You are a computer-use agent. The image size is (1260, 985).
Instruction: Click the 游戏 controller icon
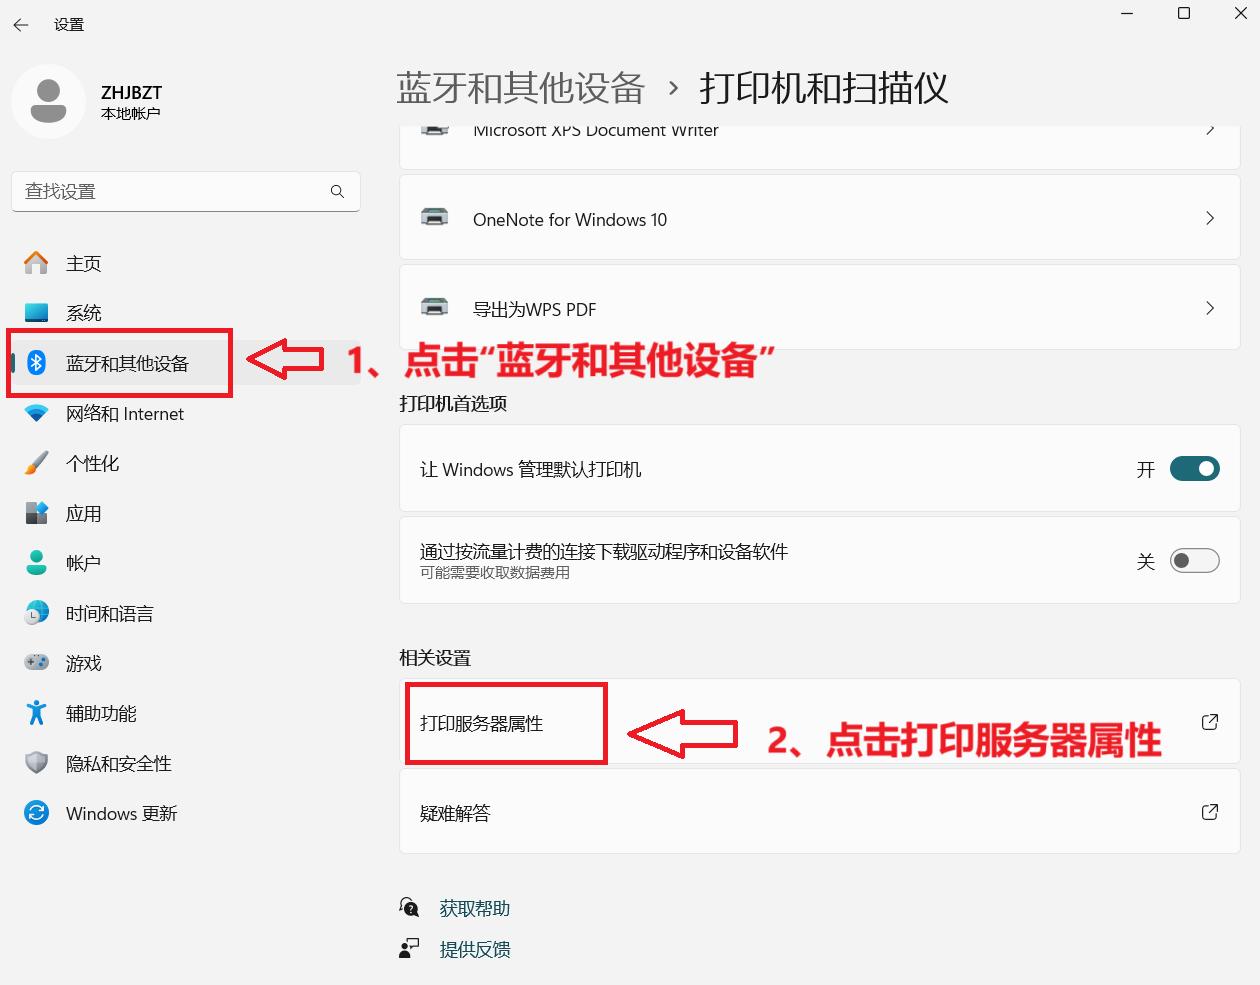[x=35, y=663]
